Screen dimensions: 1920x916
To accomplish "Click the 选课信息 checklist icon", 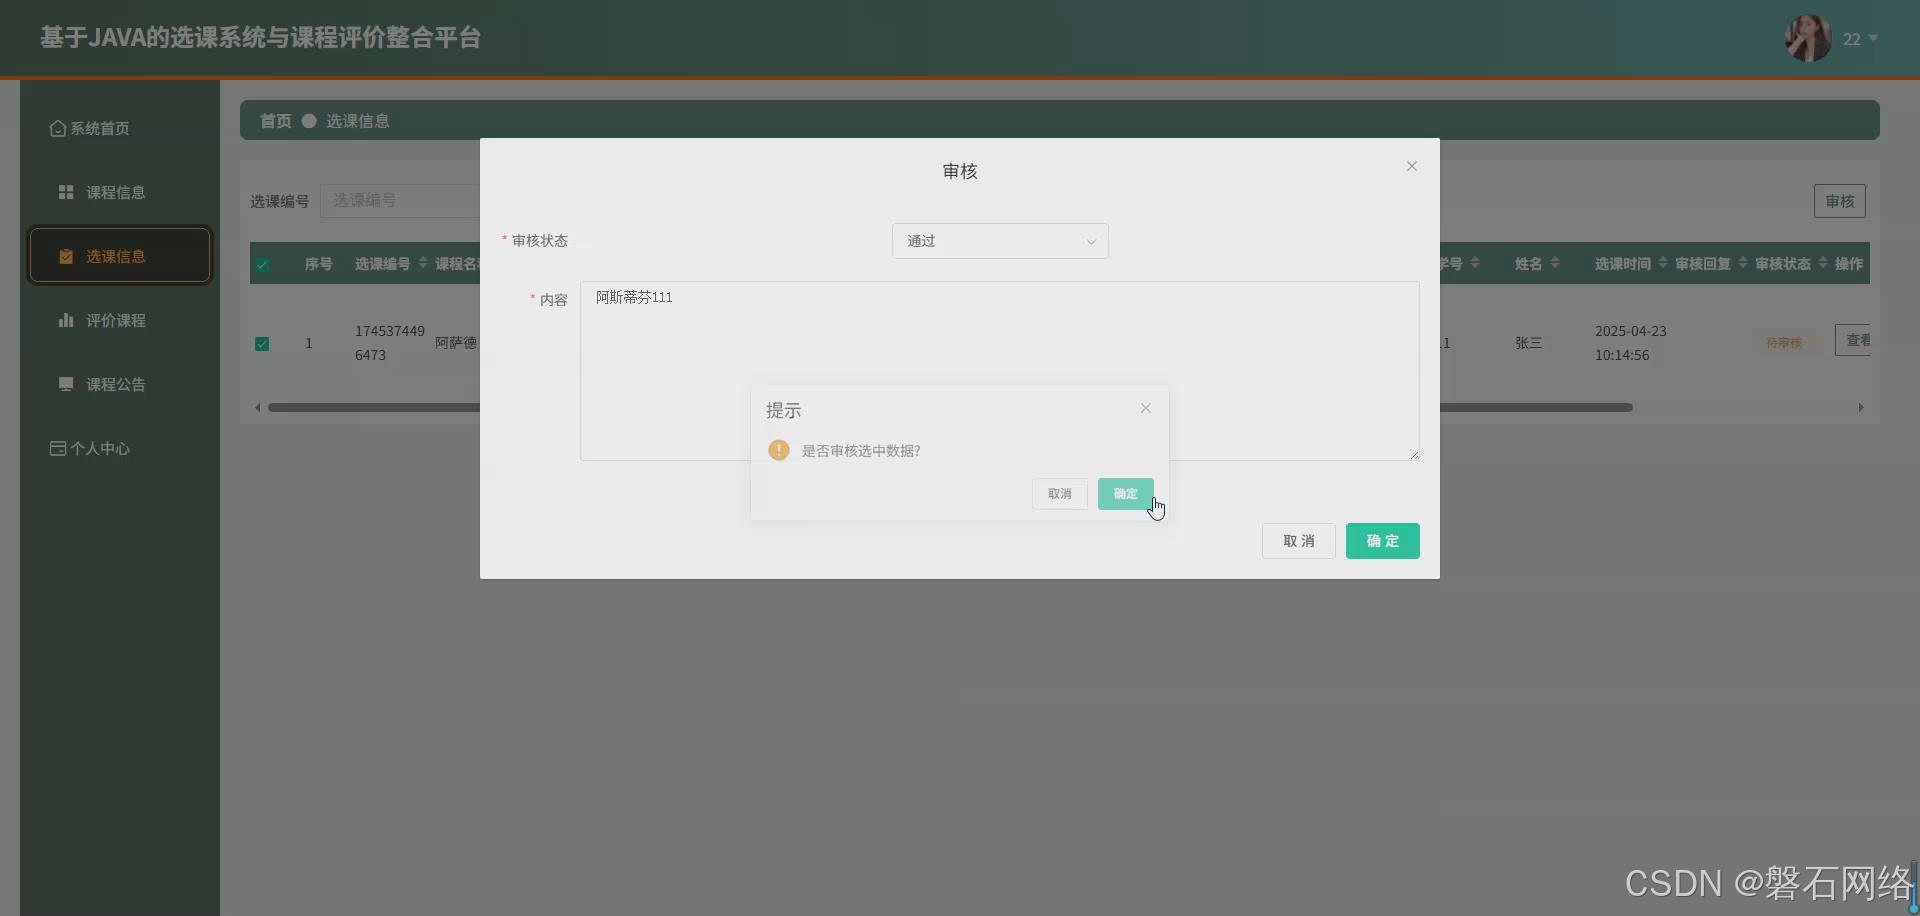I will click(x=66, y=256).
